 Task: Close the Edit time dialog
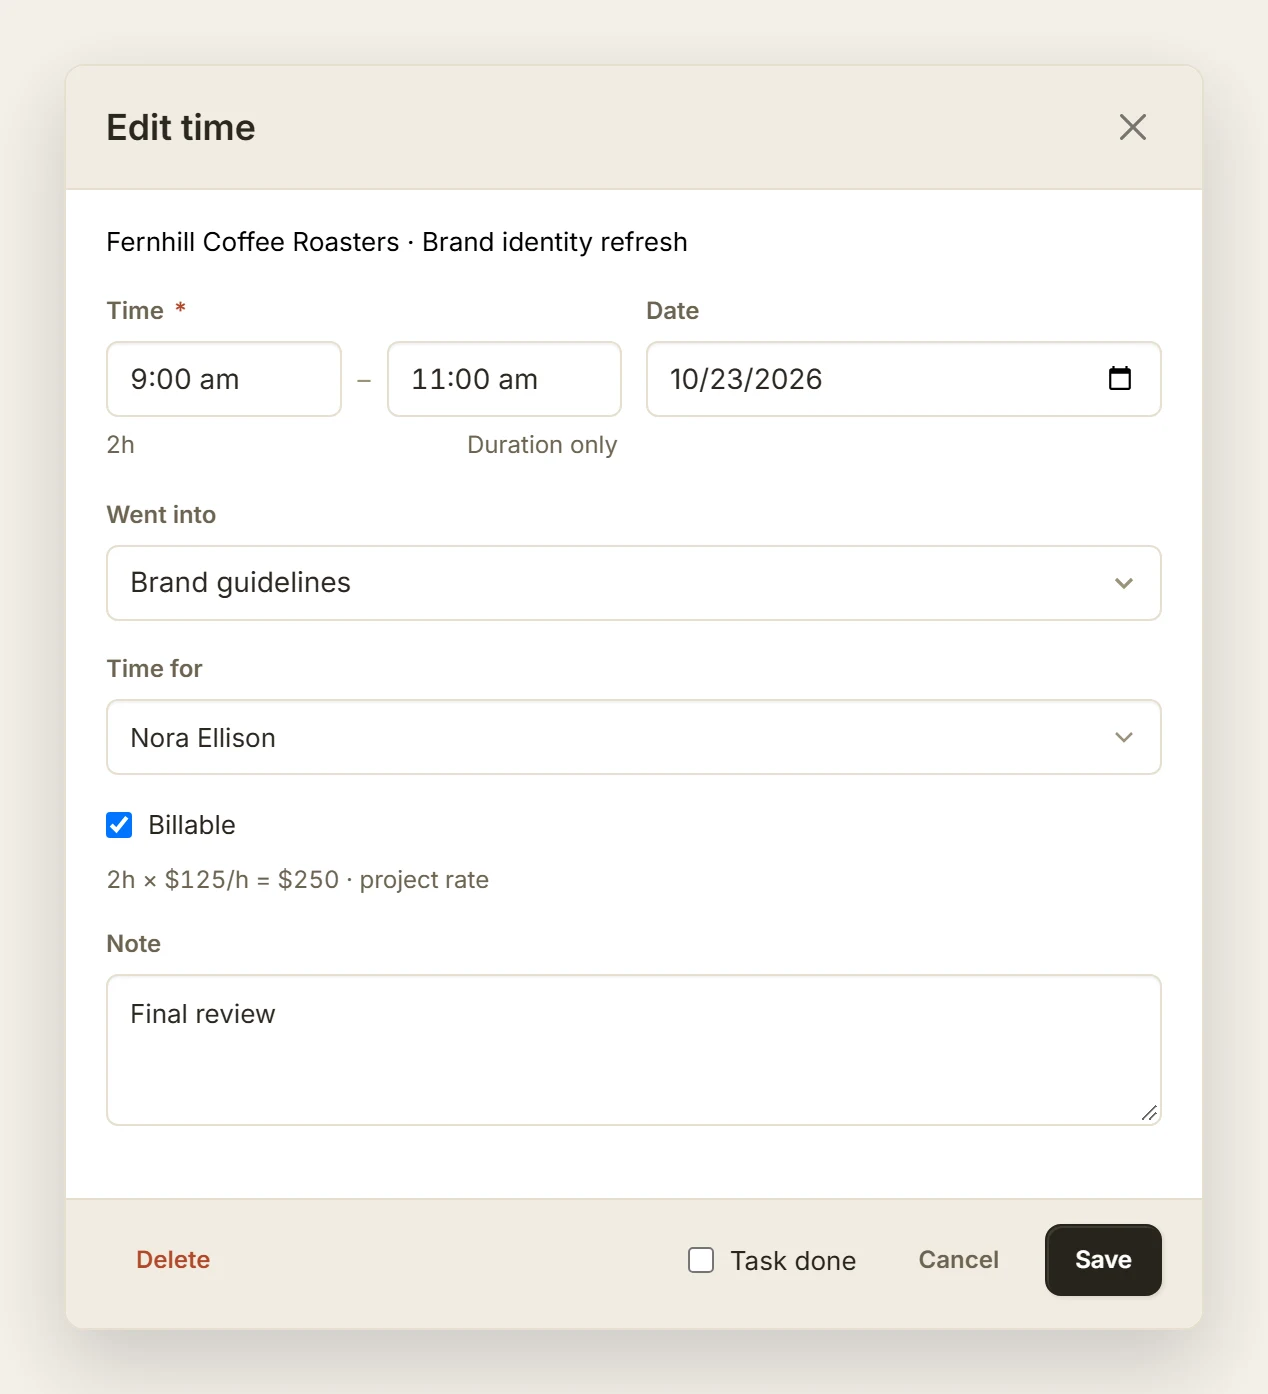pos(1132,127)
